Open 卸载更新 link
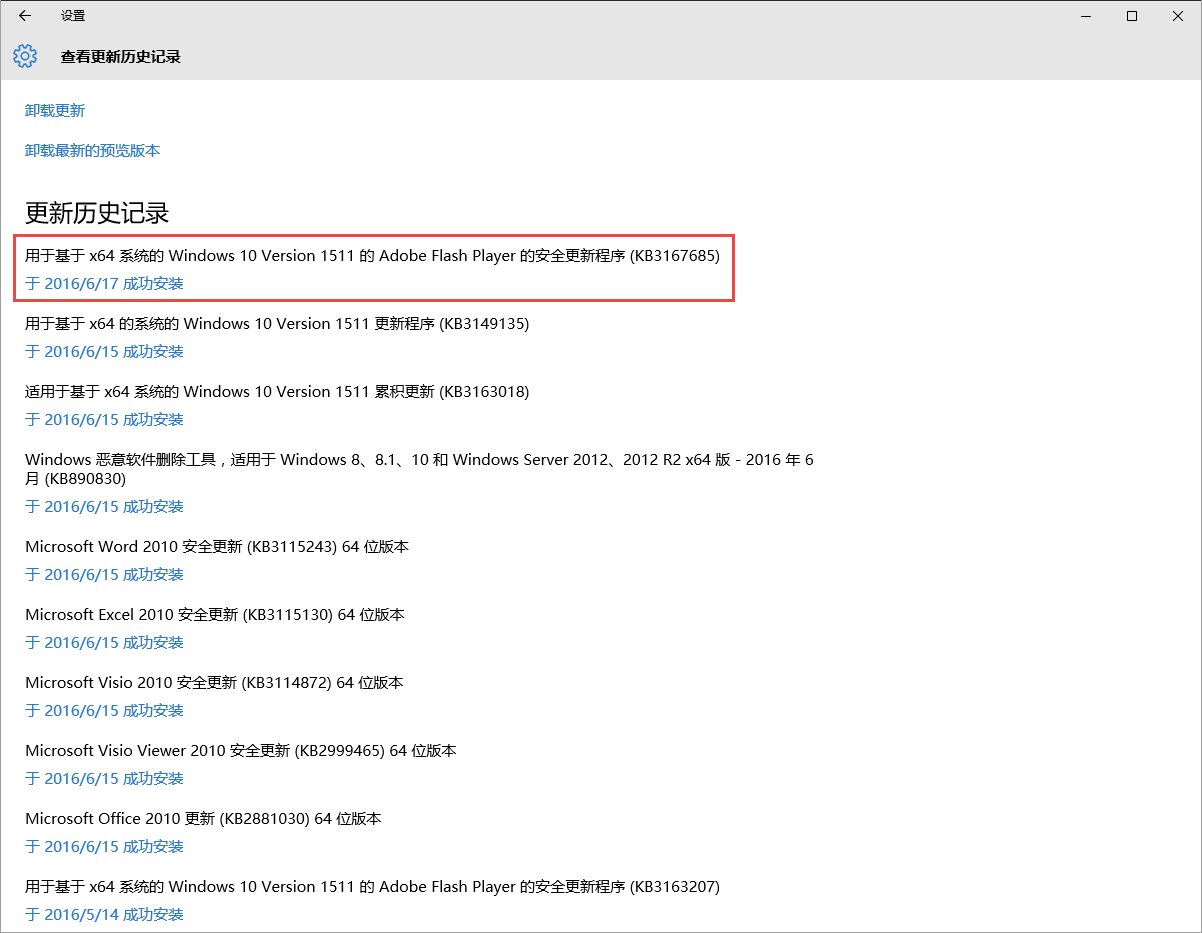 [x=54, y=110]
